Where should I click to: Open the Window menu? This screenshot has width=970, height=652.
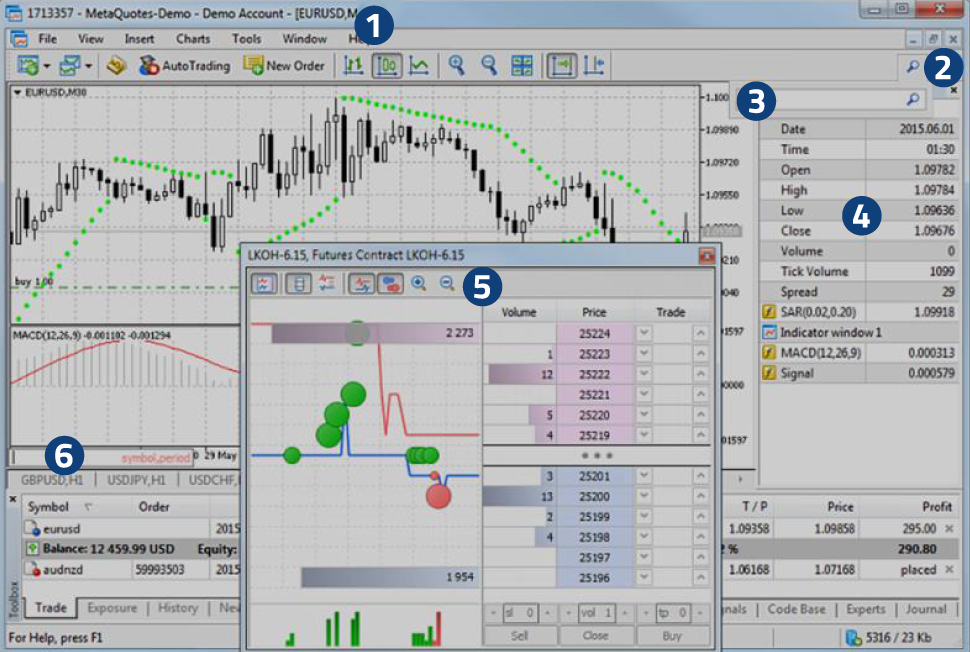(x=304, y=38)
